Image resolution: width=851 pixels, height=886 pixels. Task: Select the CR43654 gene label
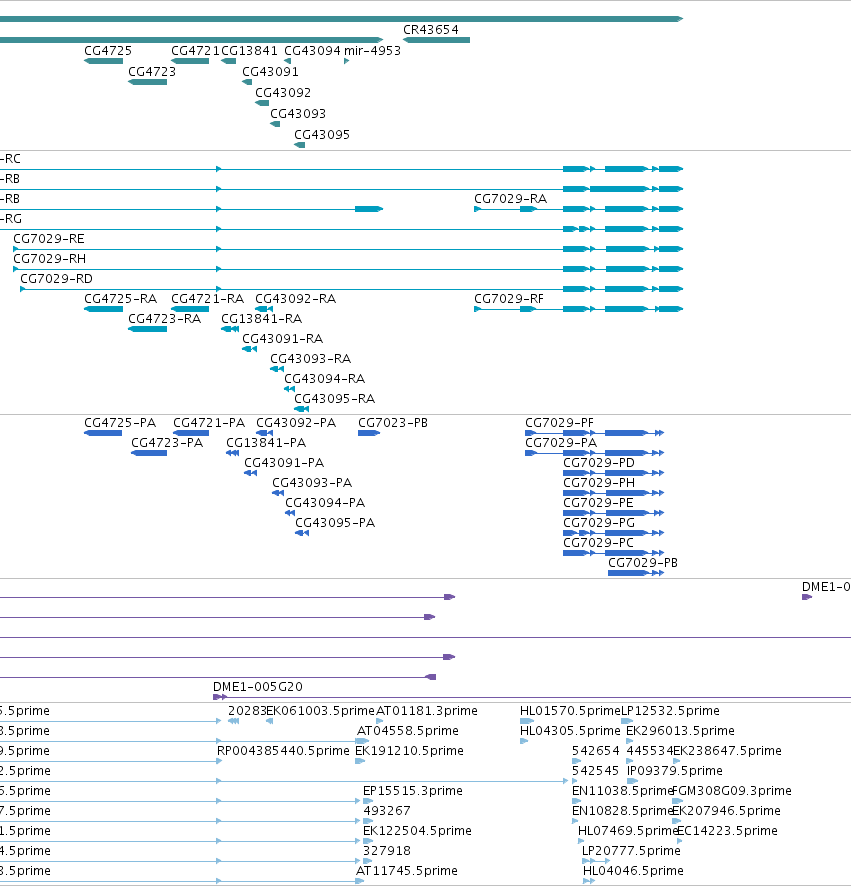click(x=431, y=29)
